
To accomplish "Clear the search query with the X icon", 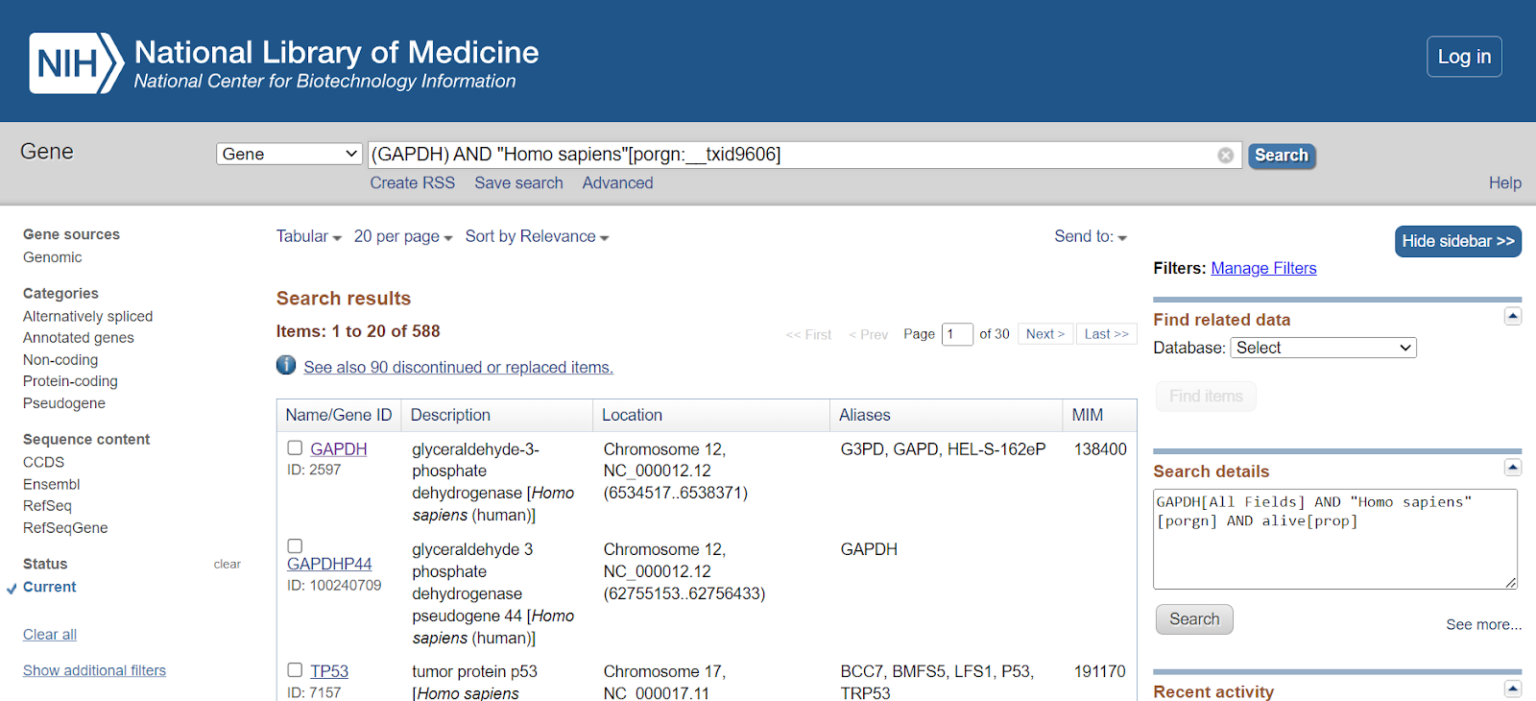I will pyautogui.click(x=1225, y=155).
